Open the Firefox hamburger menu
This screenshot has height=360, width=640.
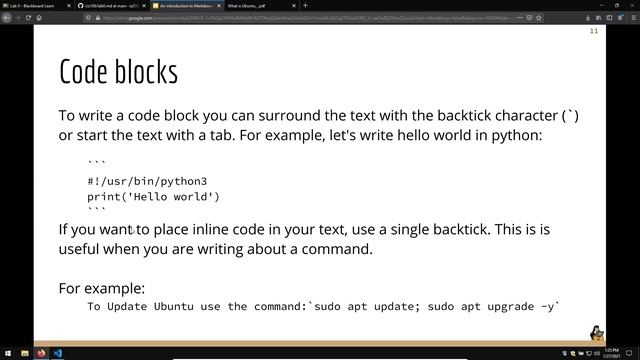click(x=633, y=18)
